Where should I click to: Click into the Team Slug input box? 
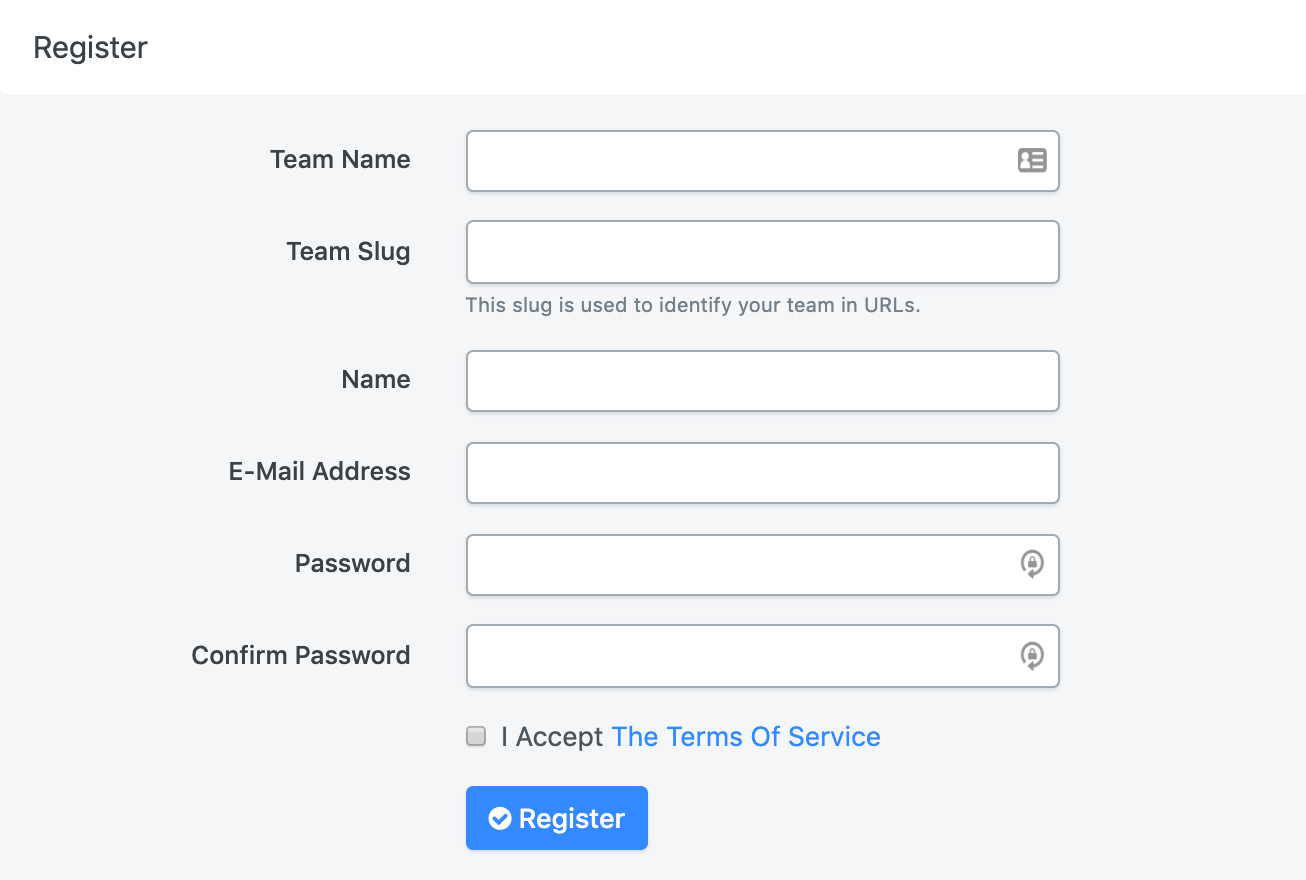762,252
